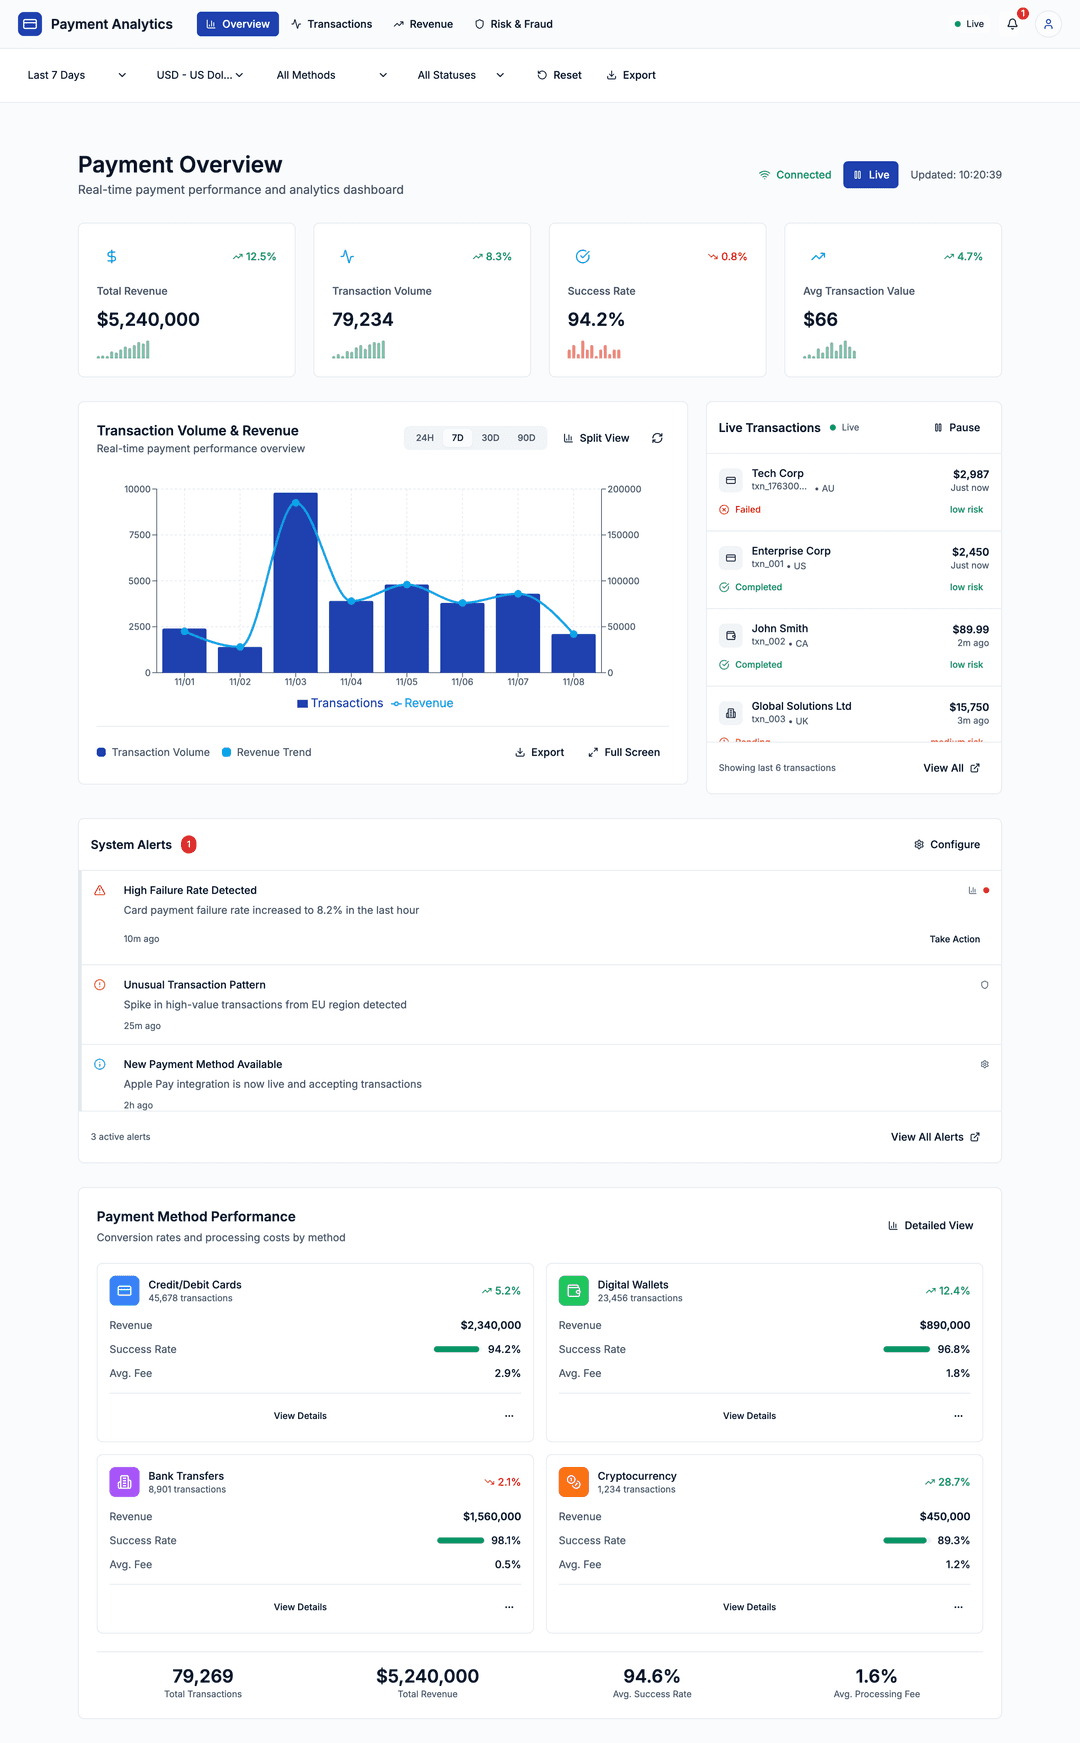Click the Bank Transfers purple building icon

pyautogui.click(x=124, y=1482)
